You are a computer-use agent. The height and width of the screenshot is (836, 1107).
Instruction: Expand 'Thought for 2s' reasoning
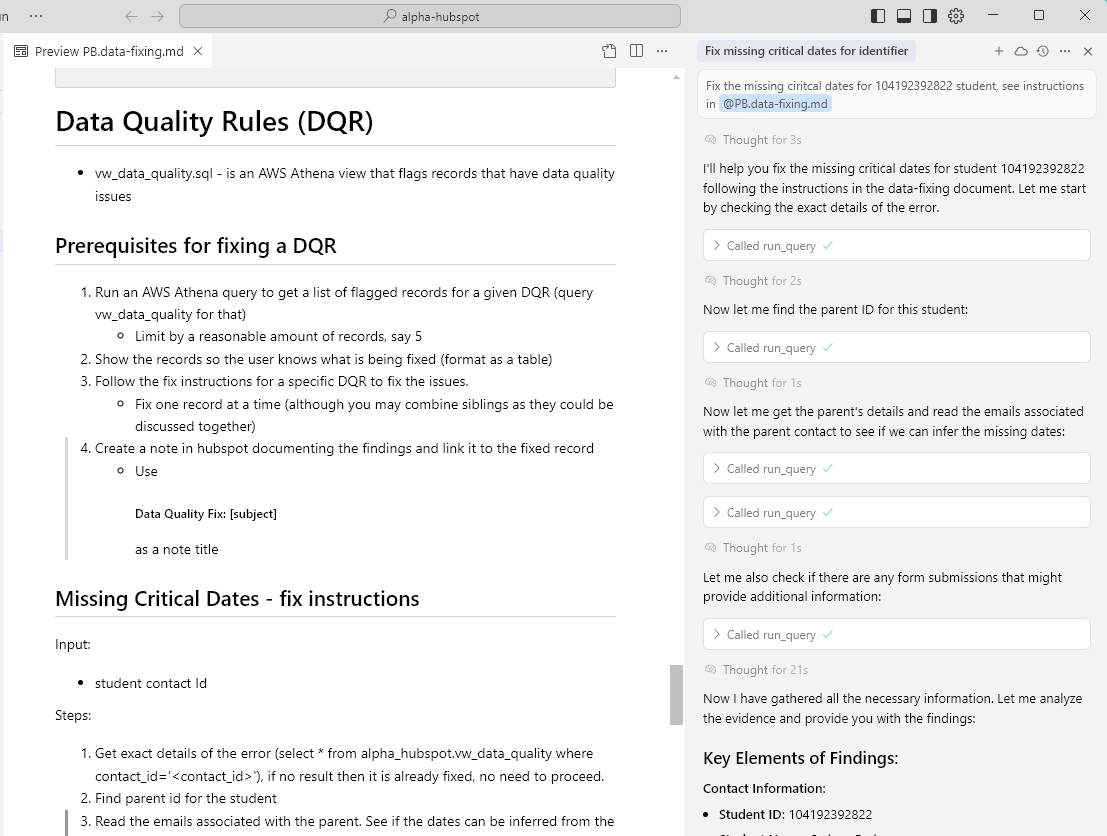(753, 281)
